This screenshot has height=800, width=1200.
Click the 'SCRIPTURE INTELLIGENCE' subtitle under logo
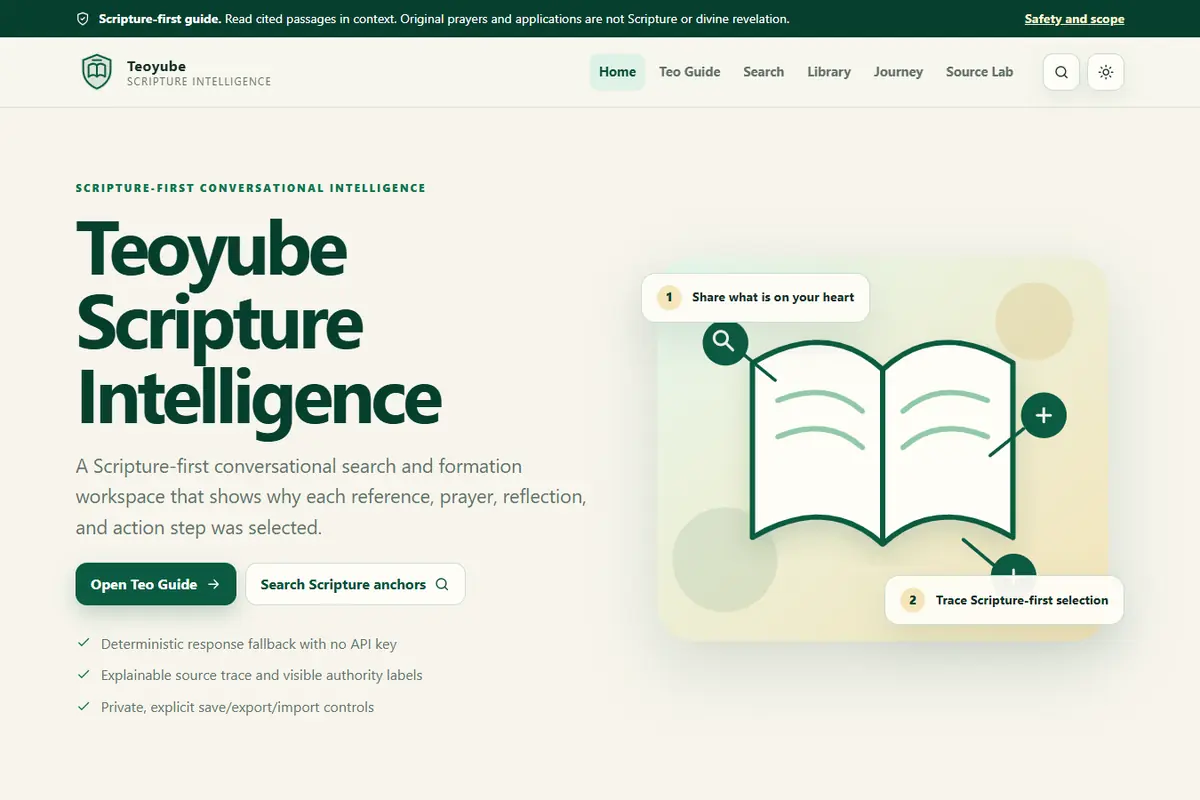(199, 82)
